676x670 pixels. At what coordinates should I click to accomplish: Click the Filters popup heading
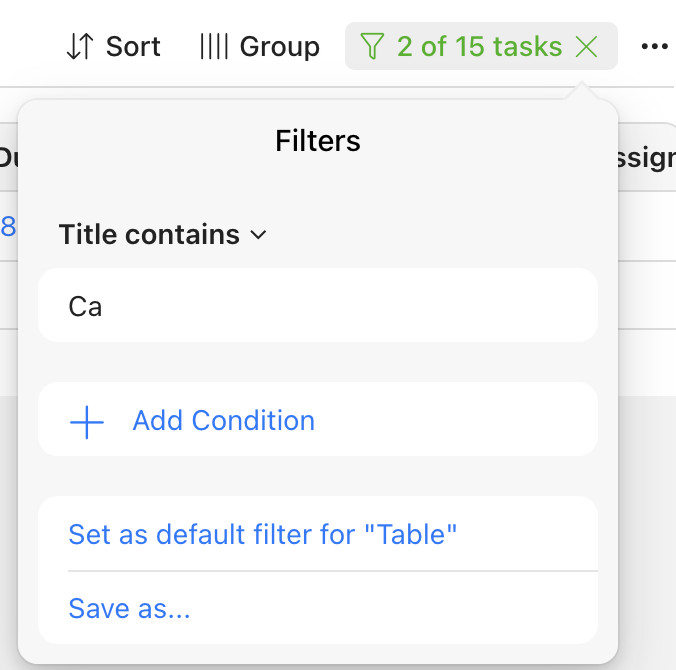pos(317,141)
